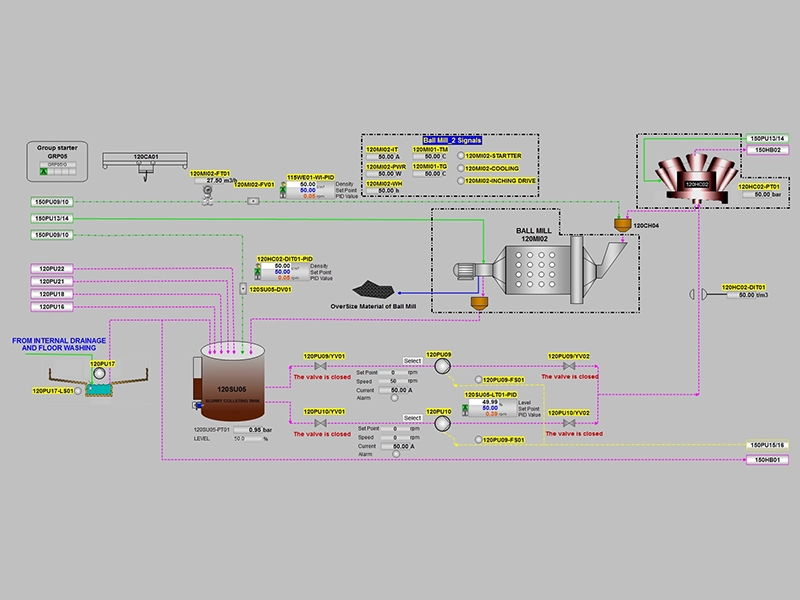Click the 120PU09-FS01 indicator nearest pump 120PU10
This screenshot has width=800, height=600.
point(478,439)
